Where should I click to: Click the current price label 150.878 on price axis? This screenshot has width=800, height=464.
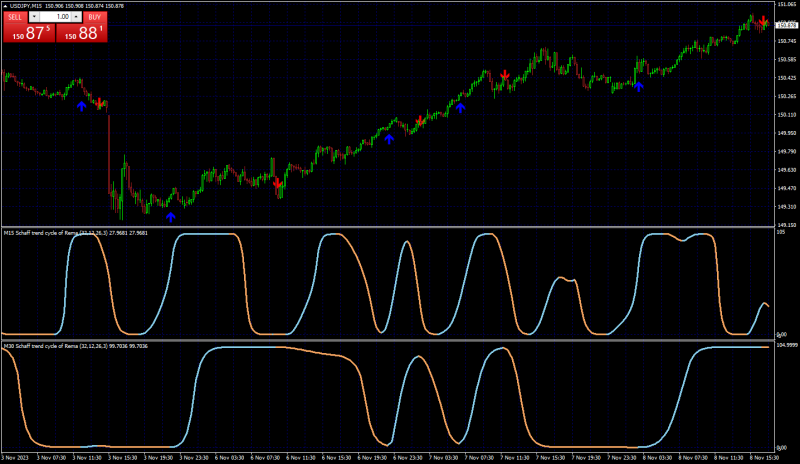786,25
